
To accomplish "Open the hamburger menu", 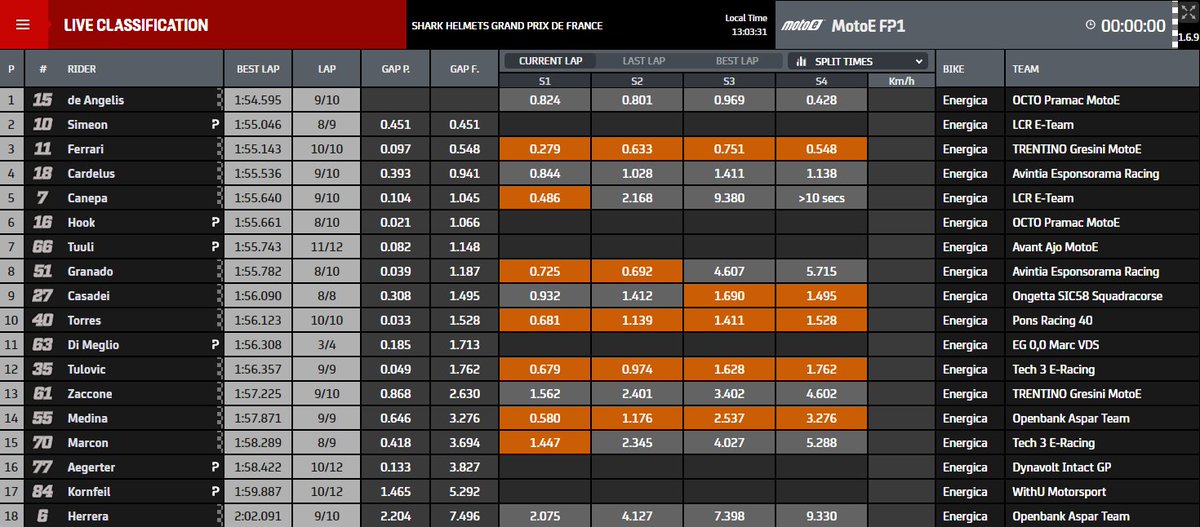I will [x=23, y=25].
